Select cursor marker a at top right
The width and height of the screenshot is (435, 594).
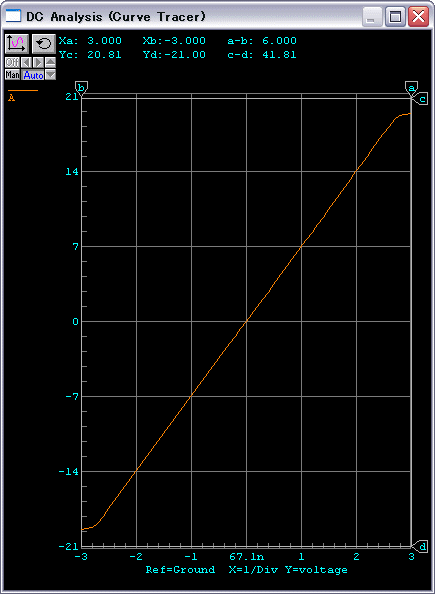pos(411,88)
